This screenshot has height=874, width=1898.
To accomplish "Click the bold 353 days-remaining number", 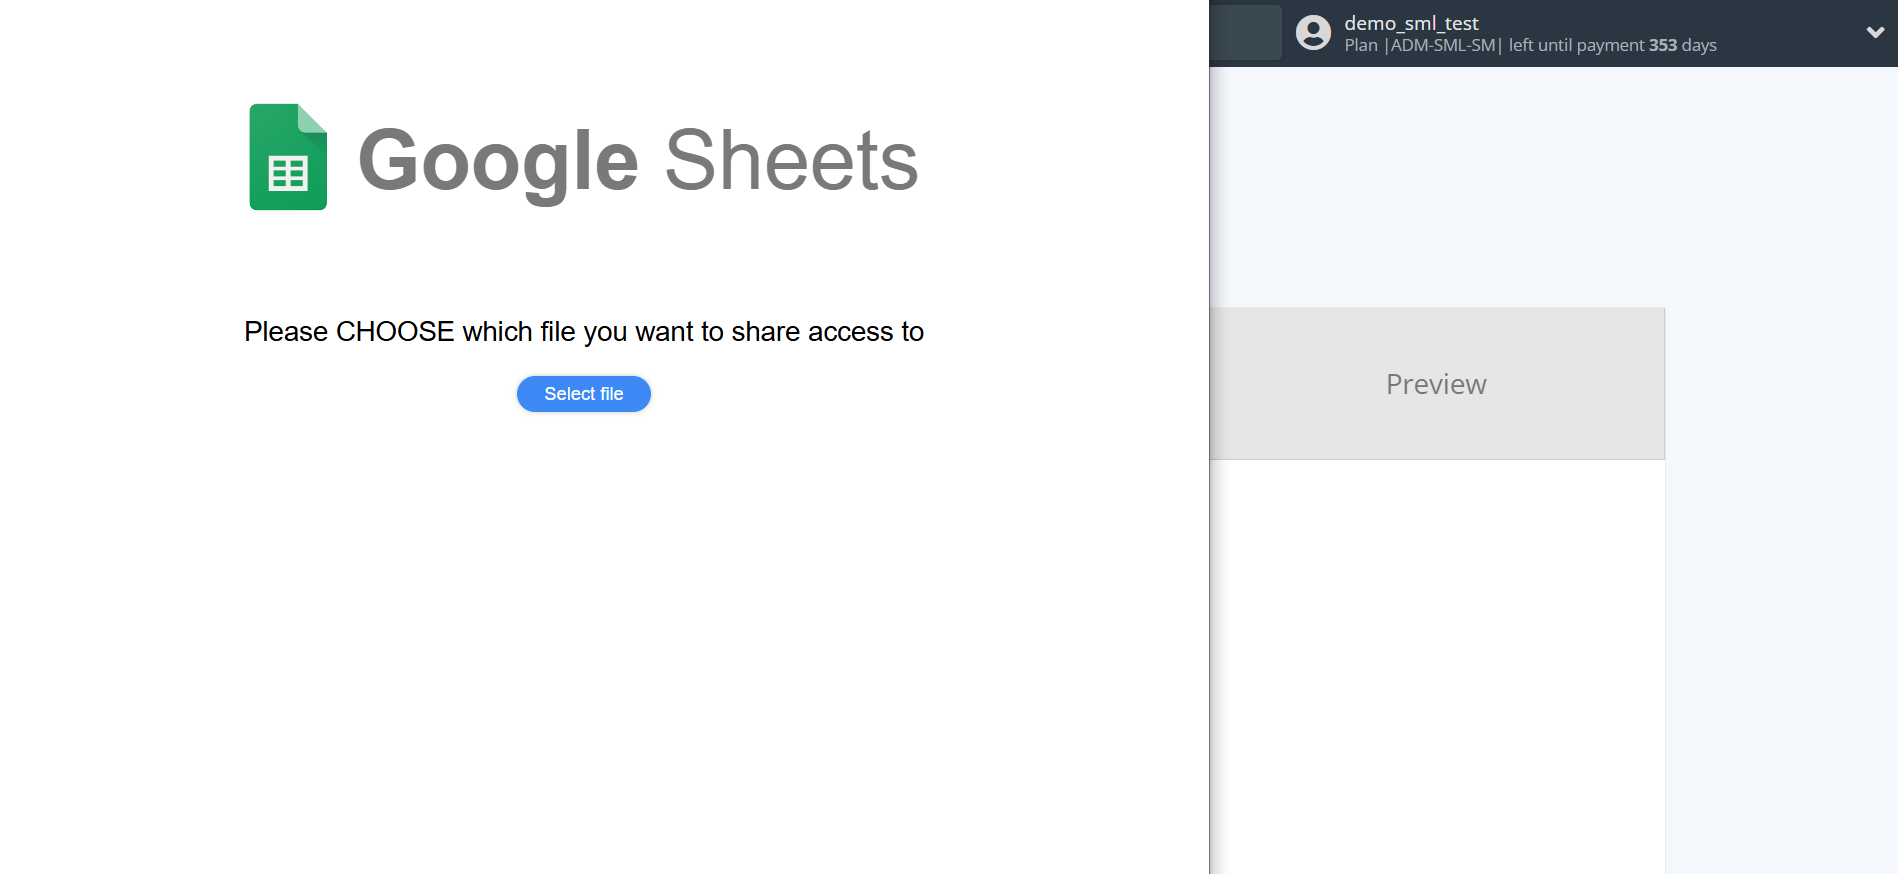I will [1662, 46].
